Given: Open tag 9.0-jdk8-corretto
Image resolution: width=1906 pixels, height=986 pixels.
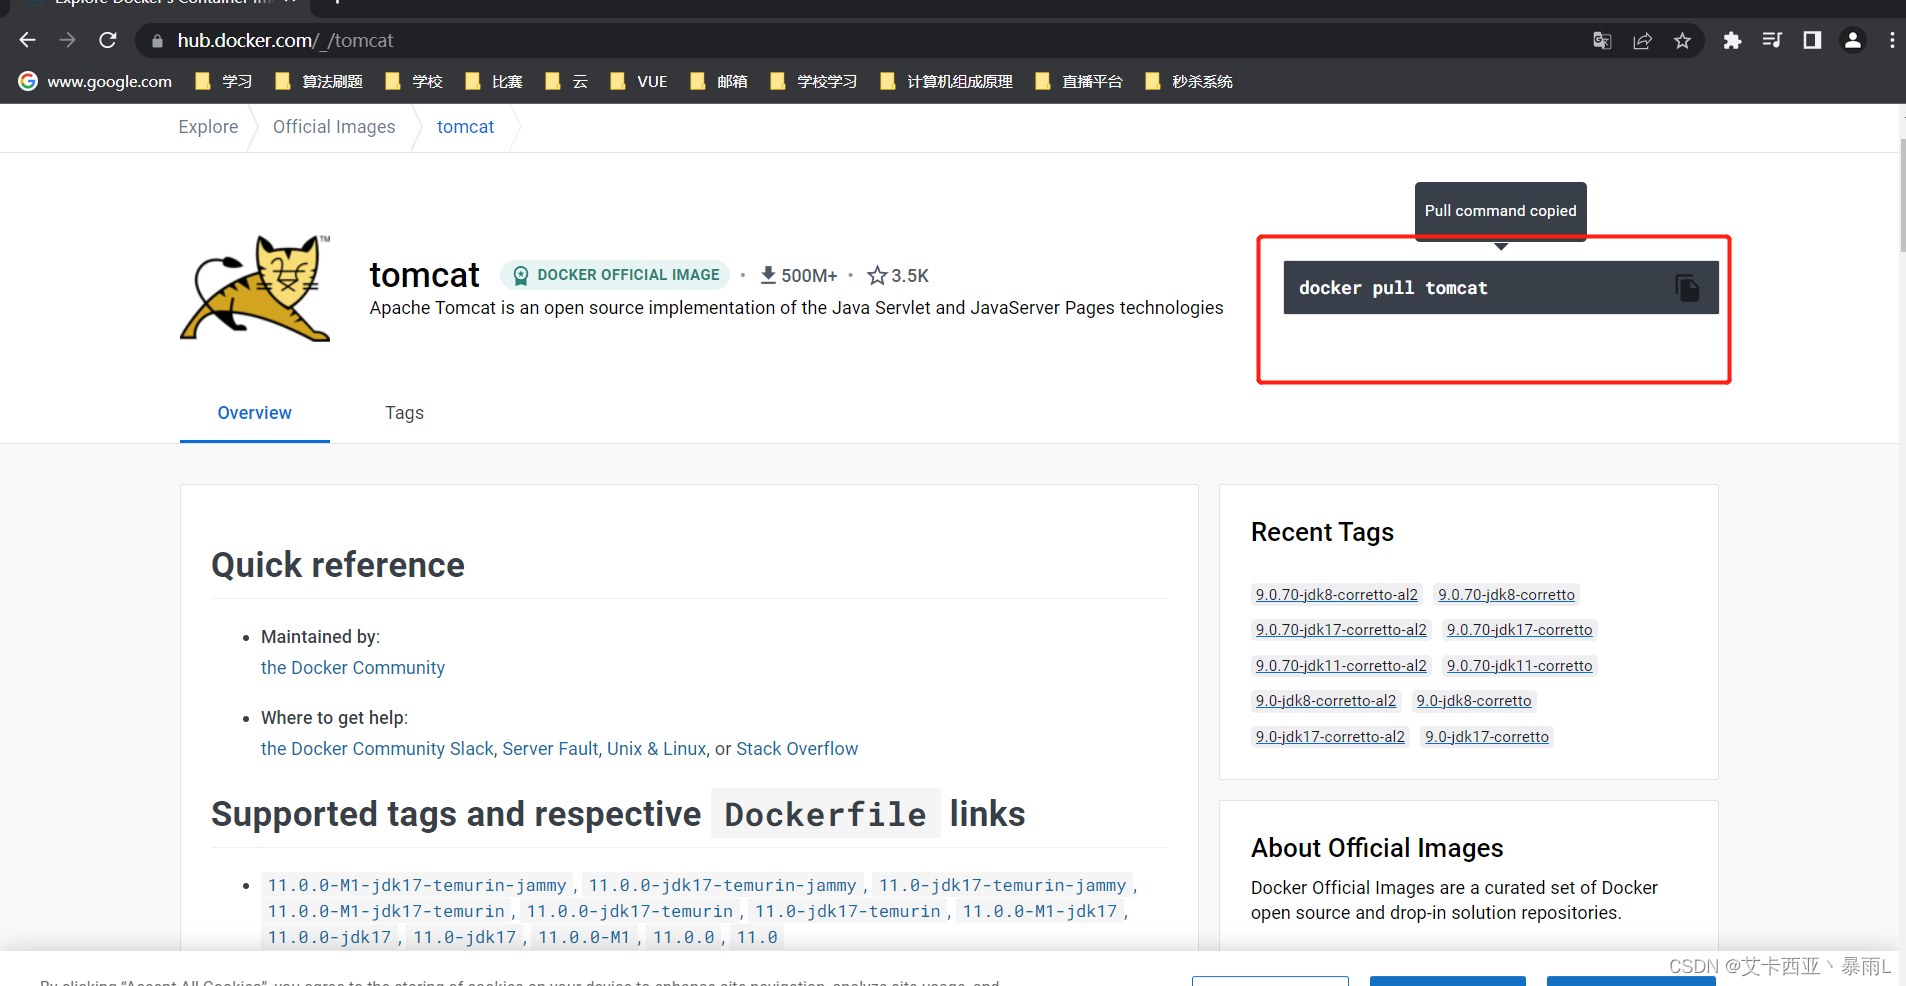Looking at the screenshot, I should [x=1473, y=701].
